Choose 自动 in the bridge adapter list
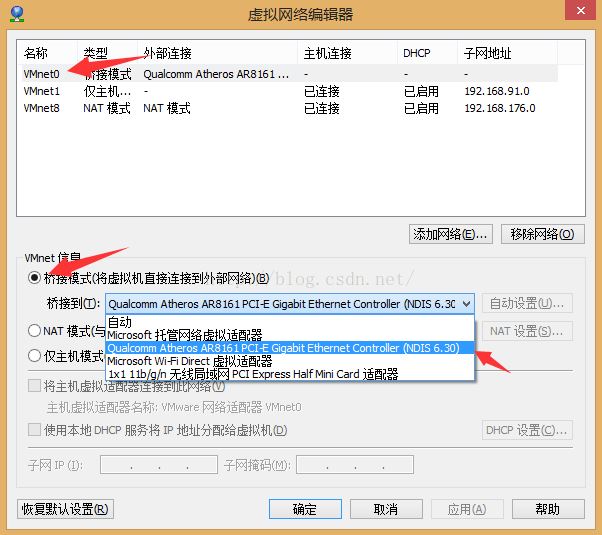The image size is (602, 535). pyautogui.click(x=290, y=322)
